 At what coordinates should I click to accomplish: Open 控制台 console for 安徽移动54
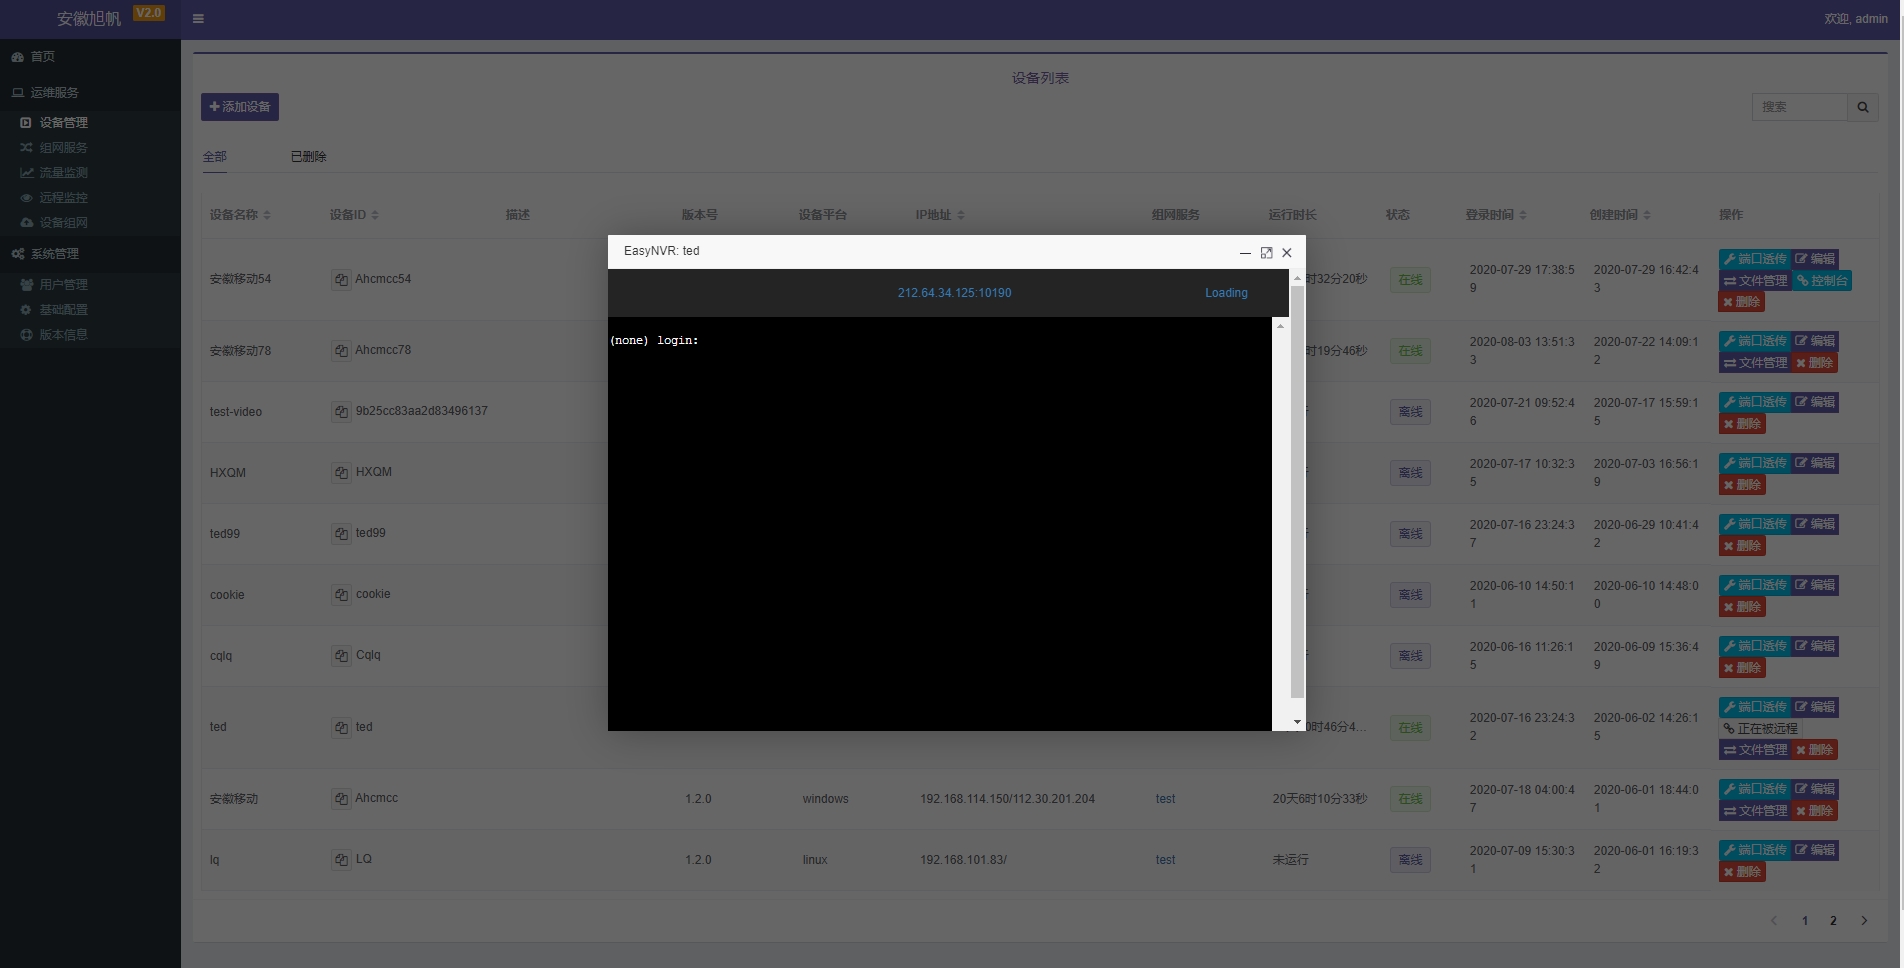pyautogui.click(x=1822, y=281)
